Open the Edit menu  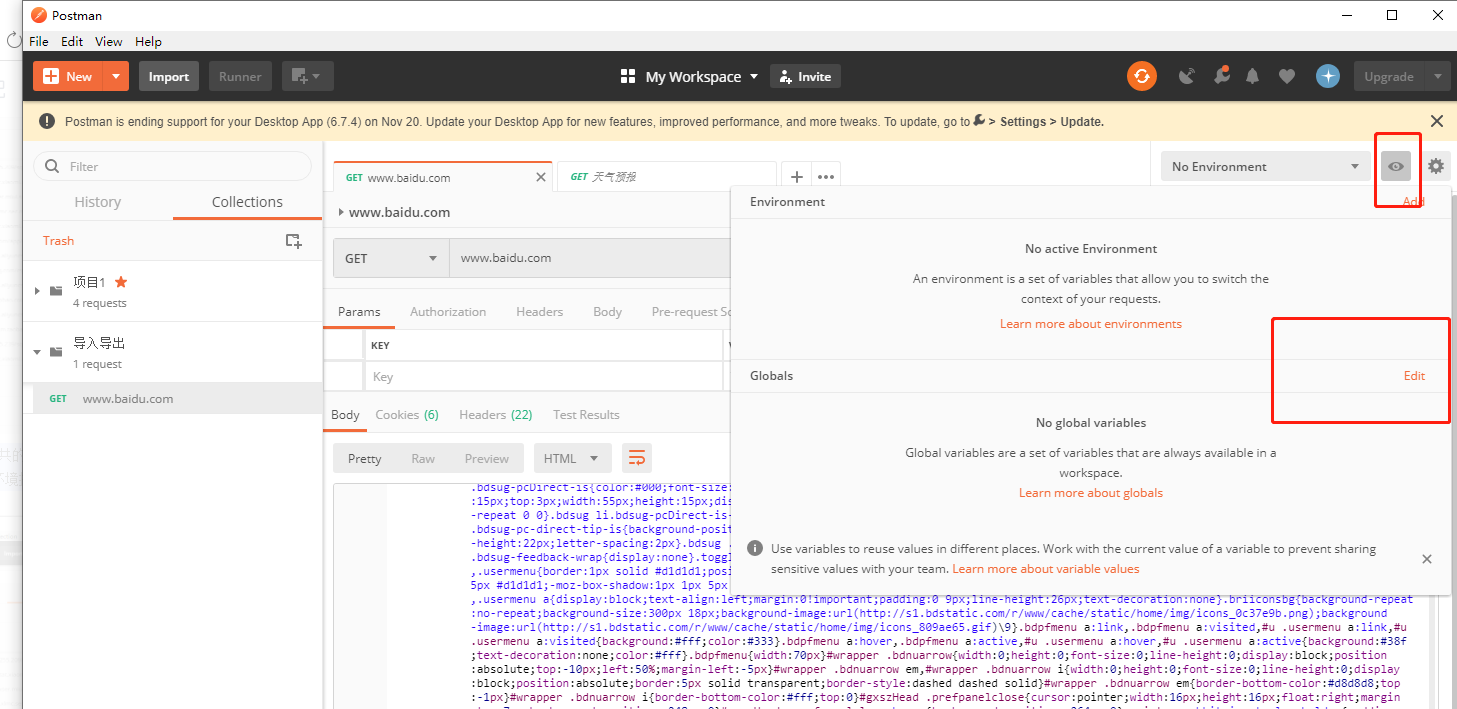[72, 42]
